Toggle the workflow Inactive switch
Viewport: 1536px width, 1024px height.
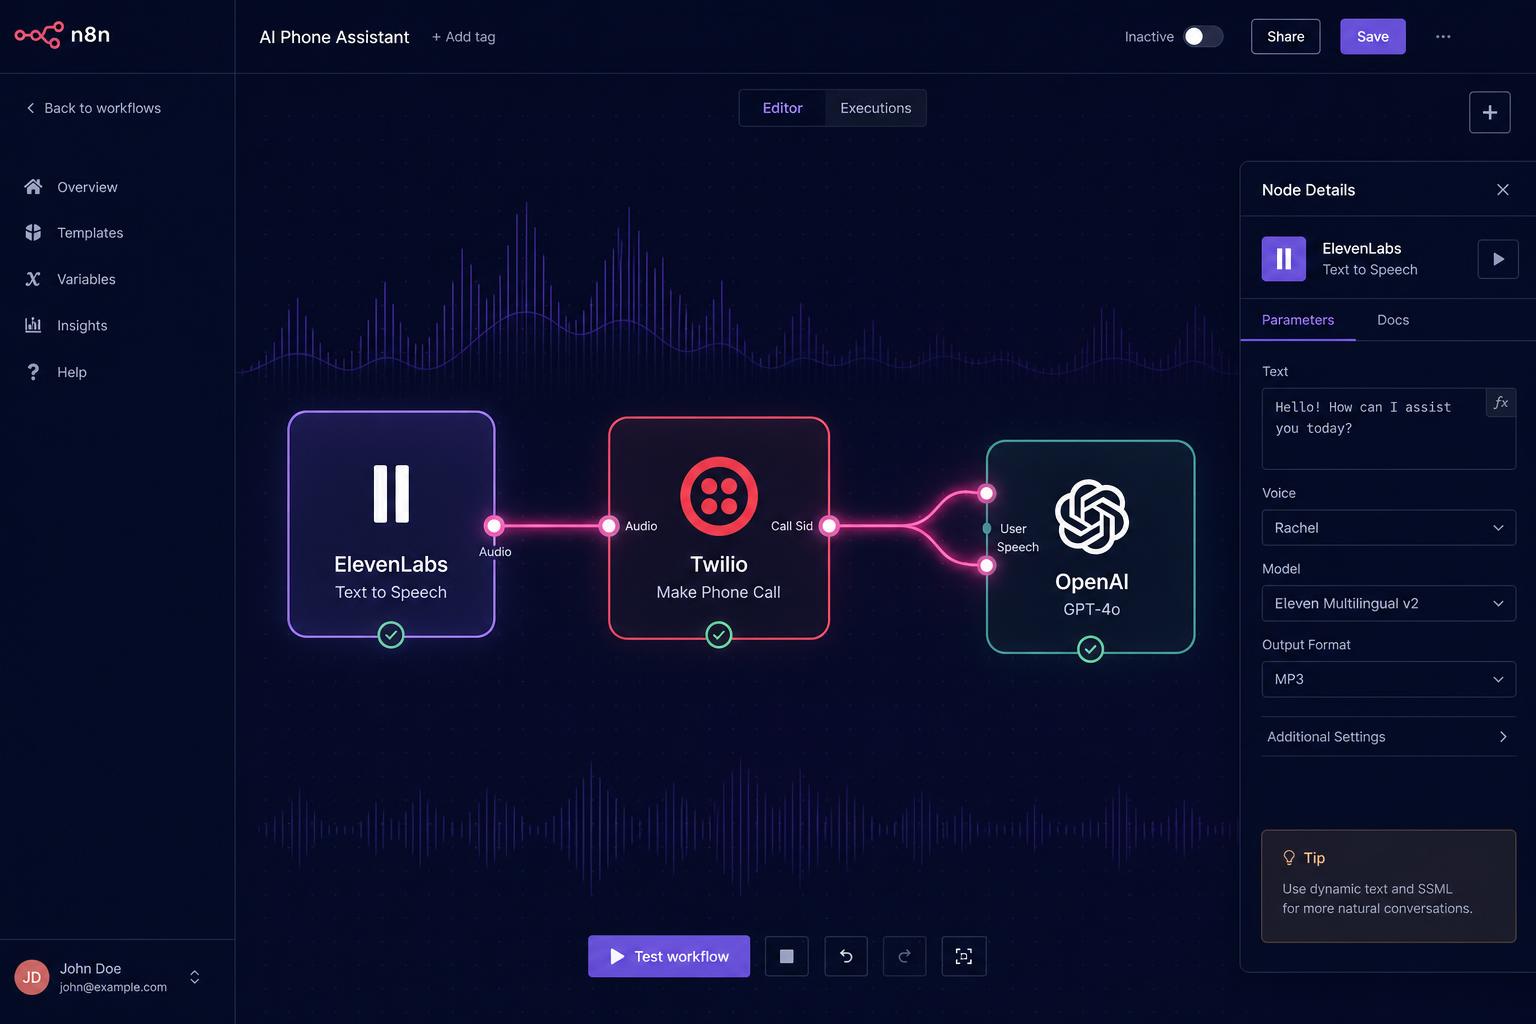pyautogui.click(x=1203, y=37)
